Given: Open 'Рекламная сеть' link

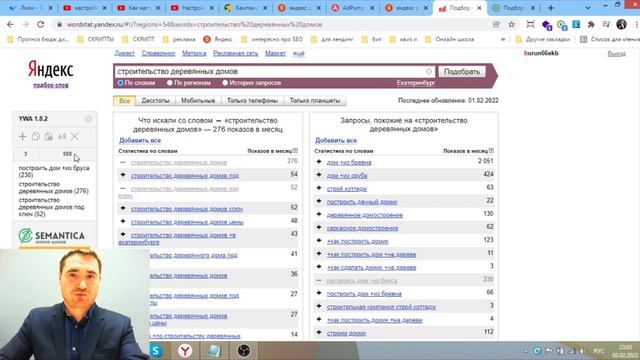Looking at the screenshot, I should 236,53.
